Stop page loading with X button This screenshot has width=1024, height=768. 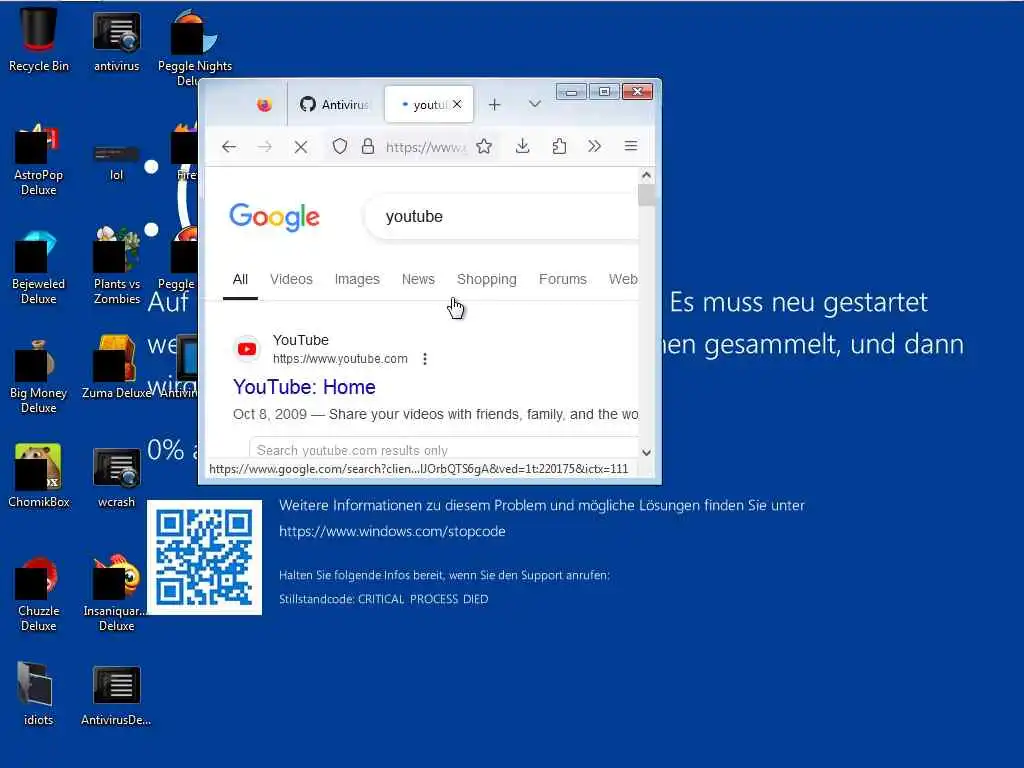pos(300,147)
